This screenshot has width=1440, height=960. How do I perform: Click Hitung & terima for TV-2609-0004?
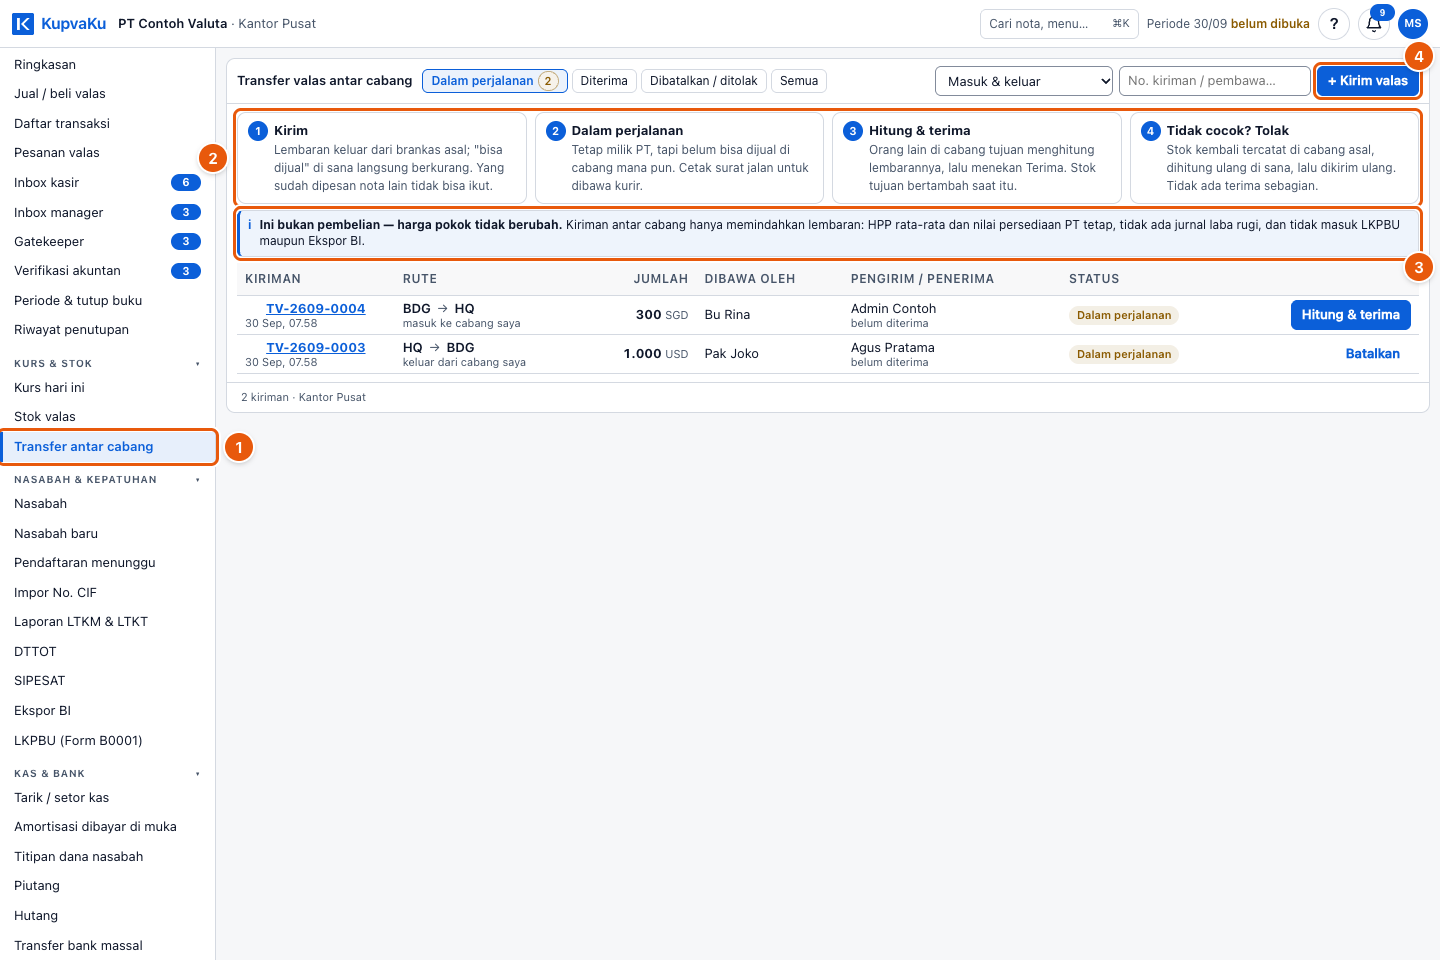point(1350,315)
